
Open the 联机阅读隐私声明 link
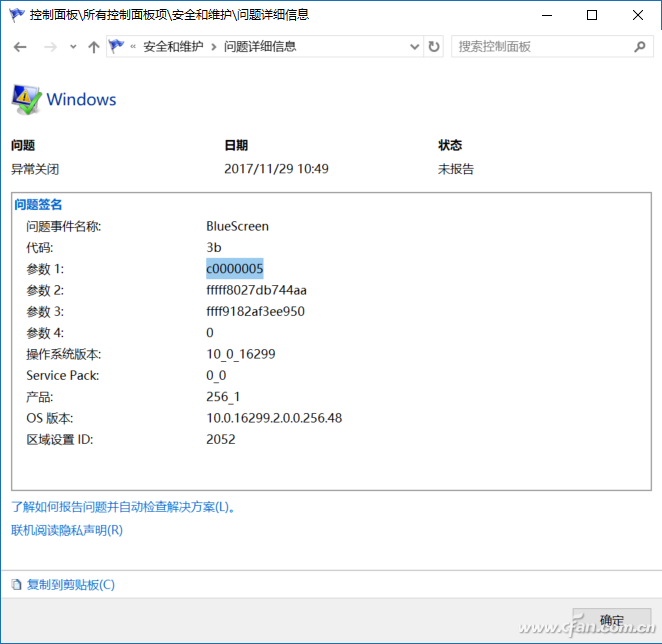(x=67, y=530)
